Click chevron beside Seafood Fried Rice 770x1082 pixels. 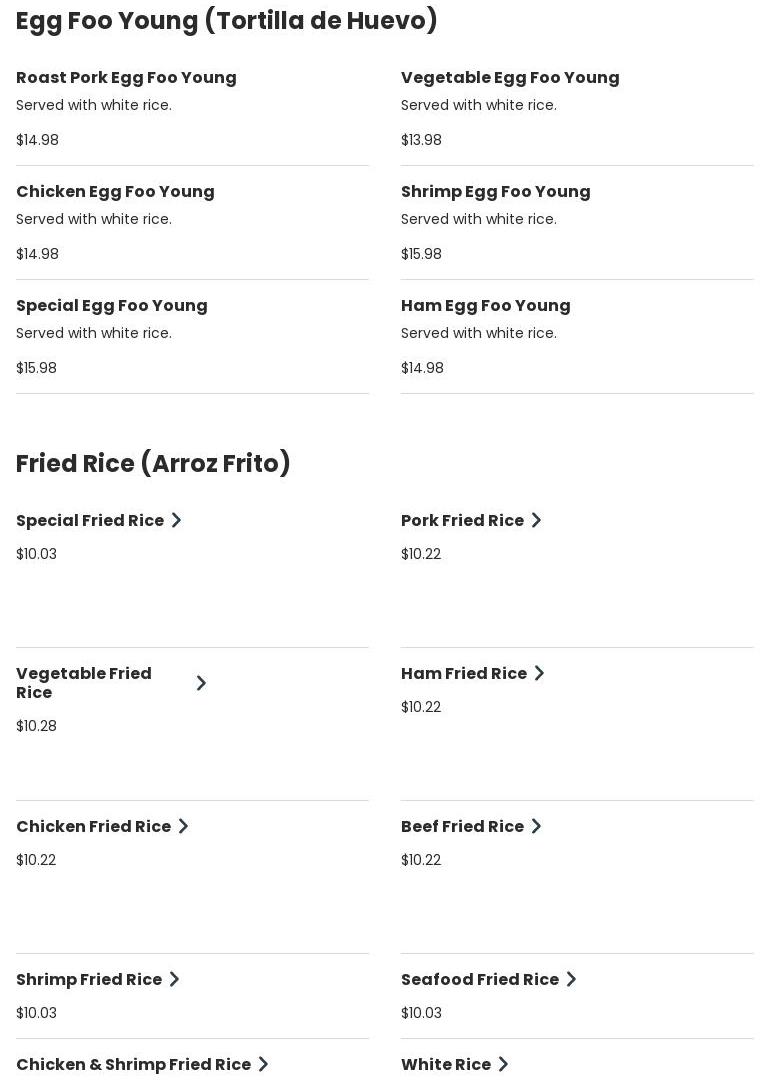point(571,979)
